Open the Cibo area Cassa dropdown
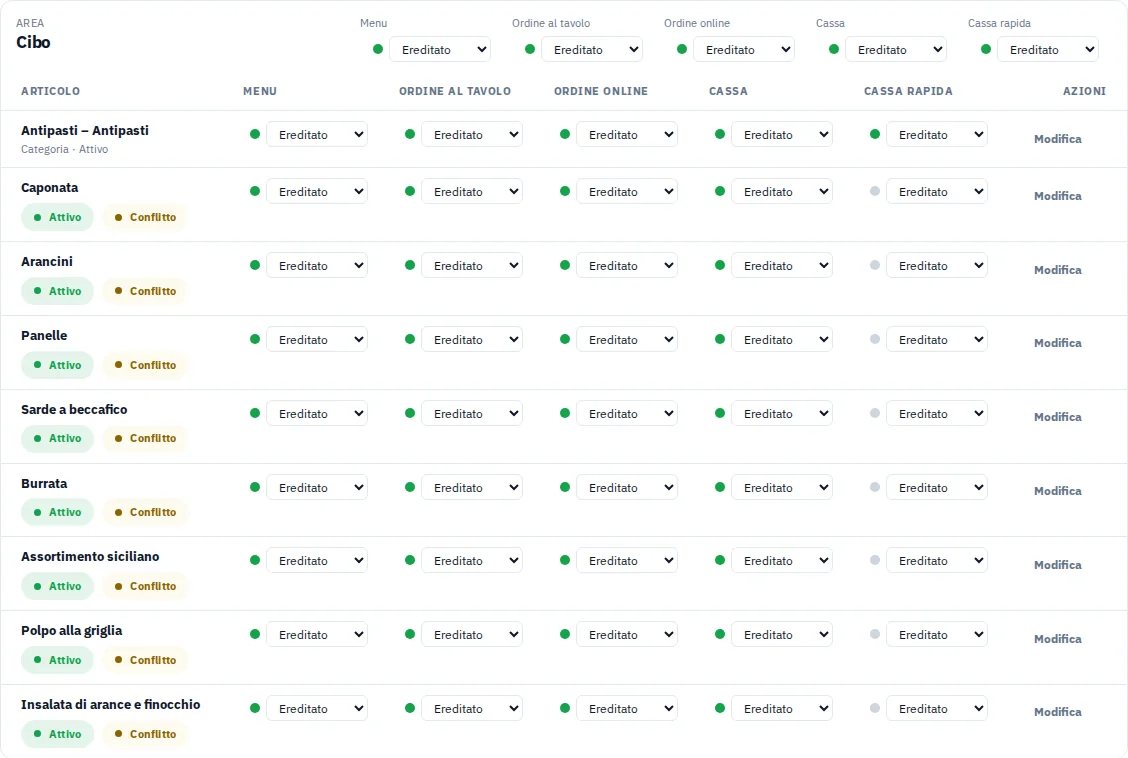This screenshot has width=1128, height=758. (x=896, y=50)
